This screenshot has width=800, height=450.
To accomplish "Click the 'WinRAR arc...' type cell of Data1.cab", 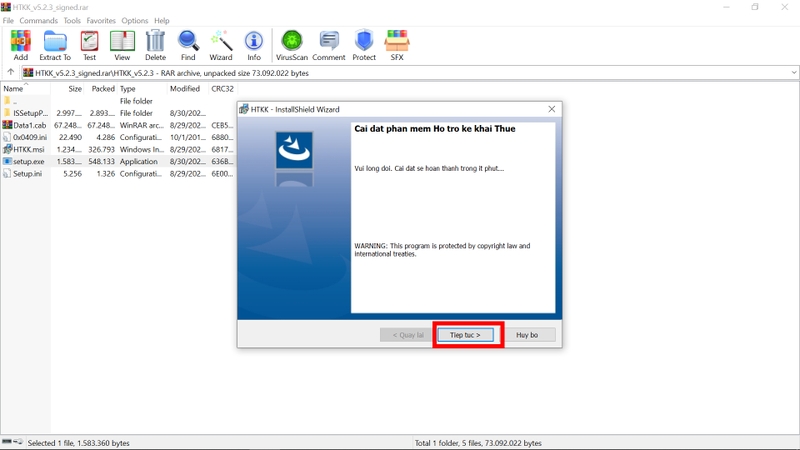I will point(141,125).
